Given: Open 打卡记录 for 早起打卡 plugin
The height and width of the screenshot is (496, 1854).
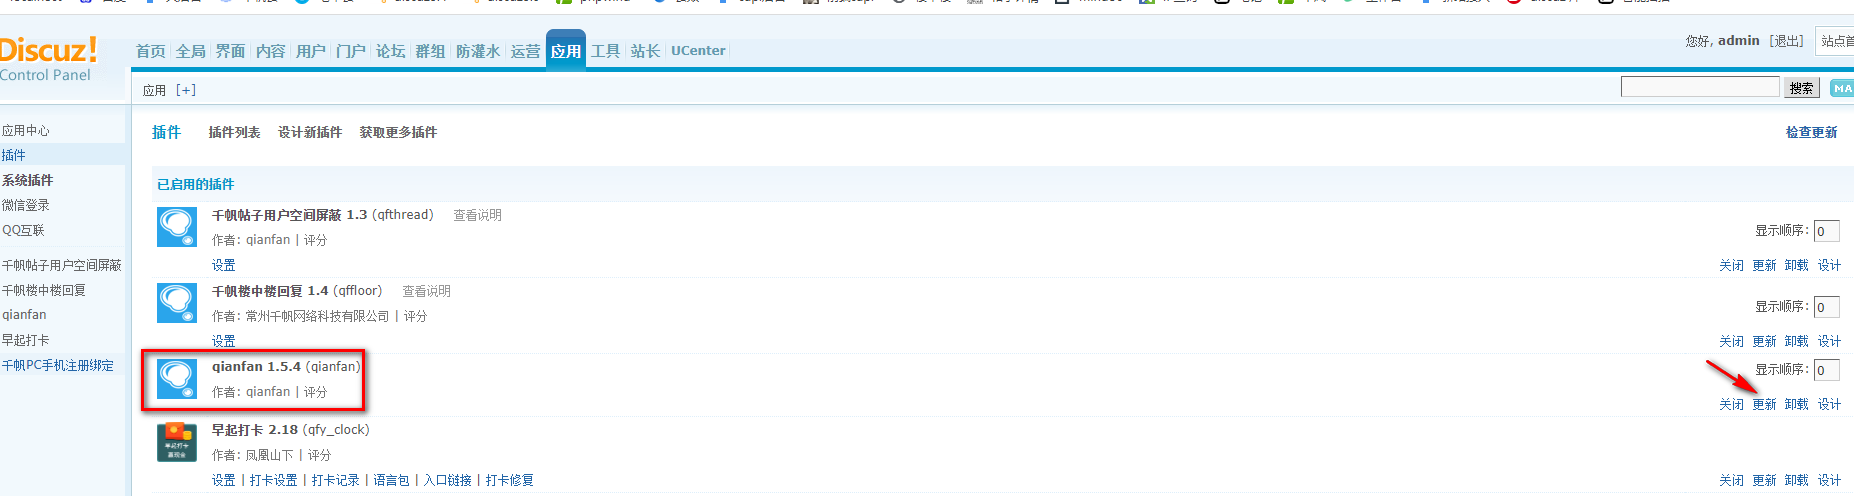Looking at the screenshot, I should click(x=336, y=480).
